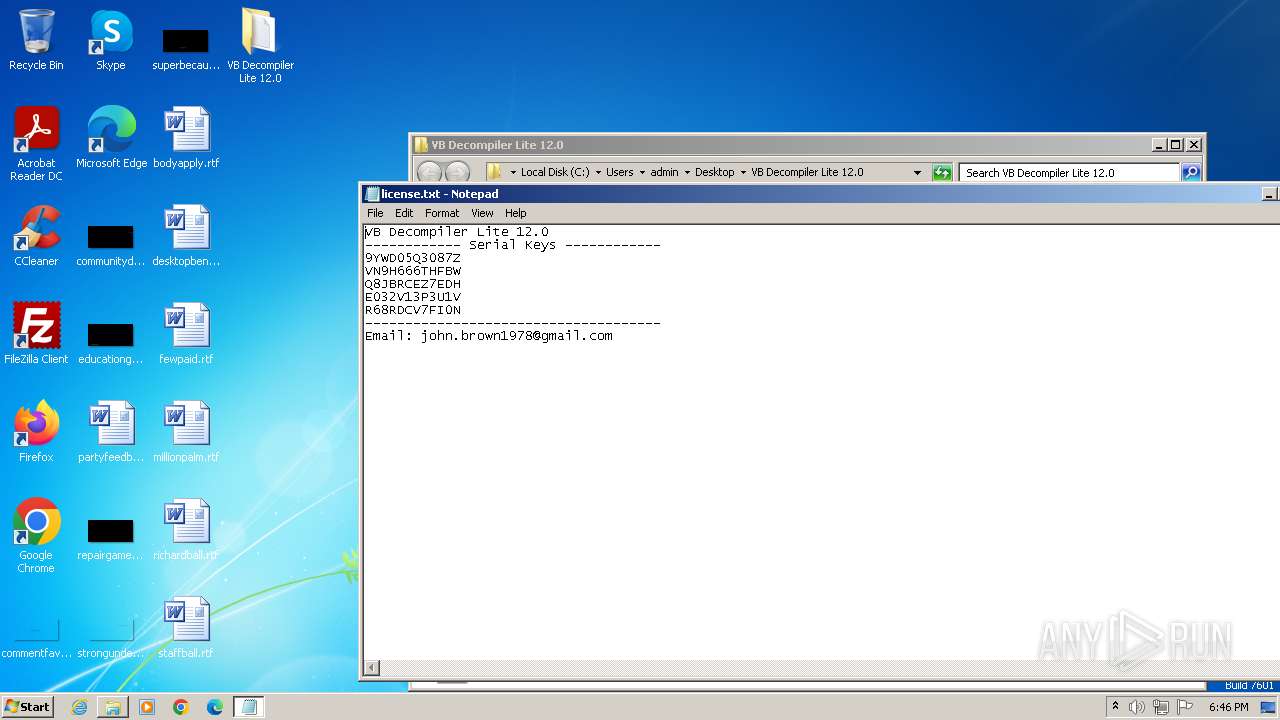Open Windows Media Player taskbar icon

tap(147, 707)
